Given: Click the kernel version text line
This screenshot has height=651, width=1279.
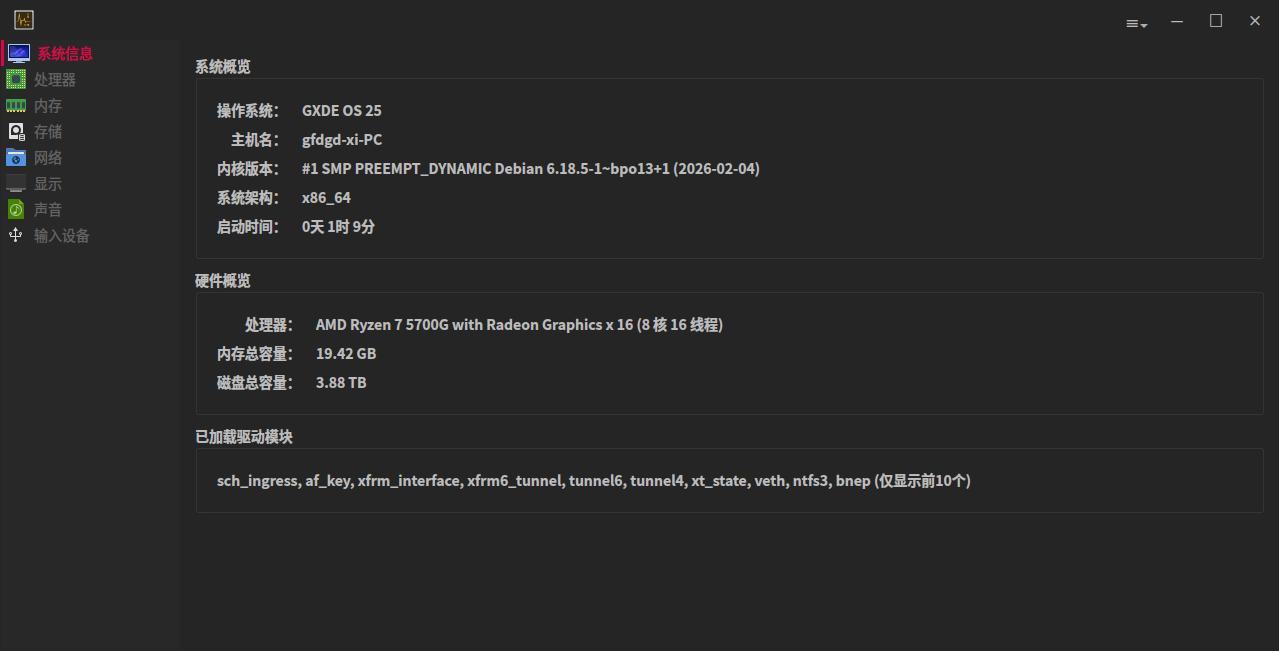Looking at the screenshot, I should click(x=530, y=169).
